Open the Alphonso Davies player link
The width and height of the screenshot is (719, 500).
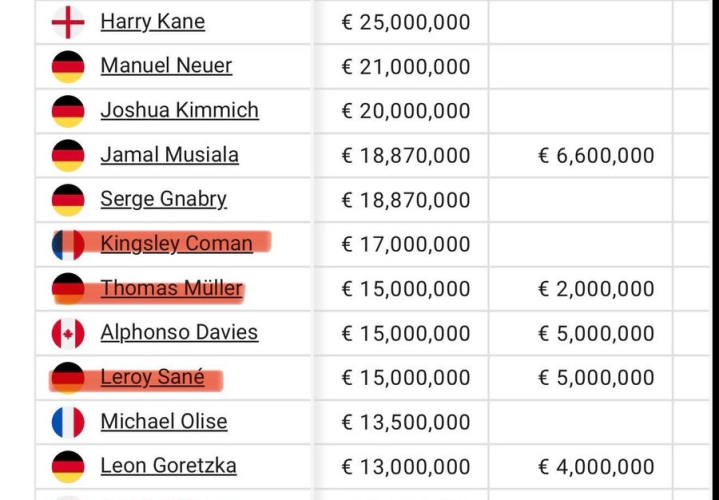[x=179, y=332]
